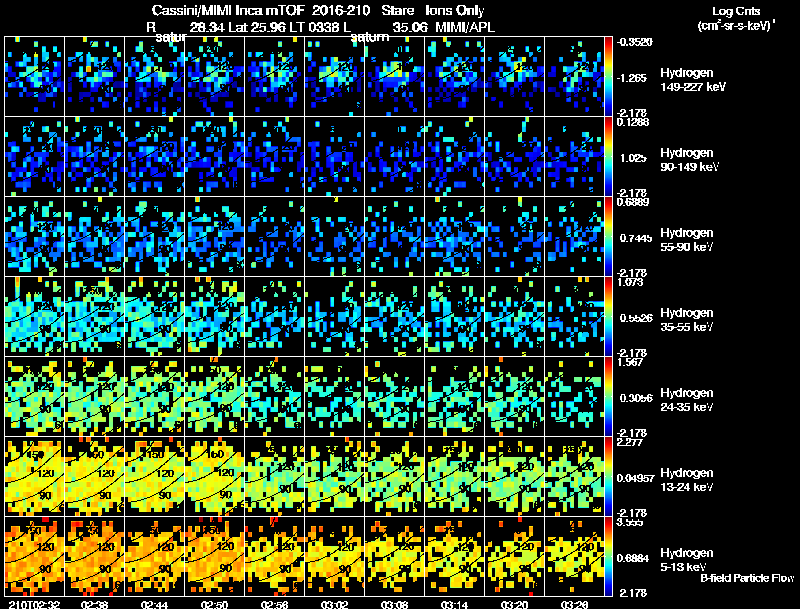Click color scale bar beside 24-35 keV row
This screenshot has height=609, width=800.
[x=608, y=397]
